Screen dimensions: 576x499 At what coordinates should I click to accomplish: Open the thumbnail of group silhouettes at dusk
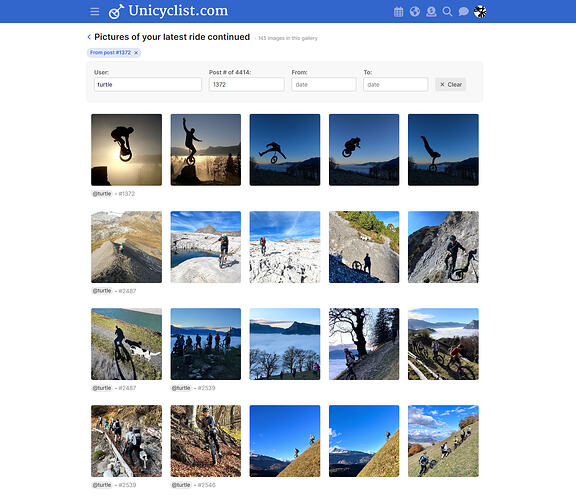[206, 344]
